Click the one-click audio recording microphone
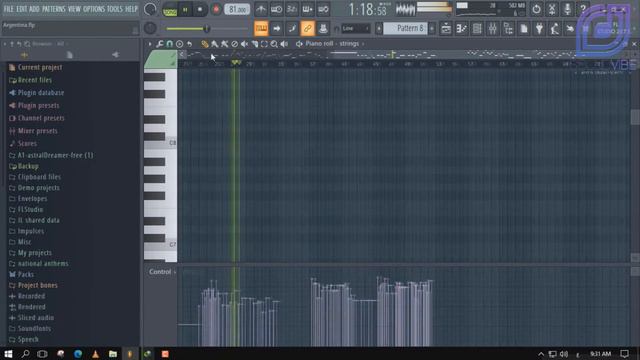The width and height of the screenshot is (640, 360). coord(567,9)
